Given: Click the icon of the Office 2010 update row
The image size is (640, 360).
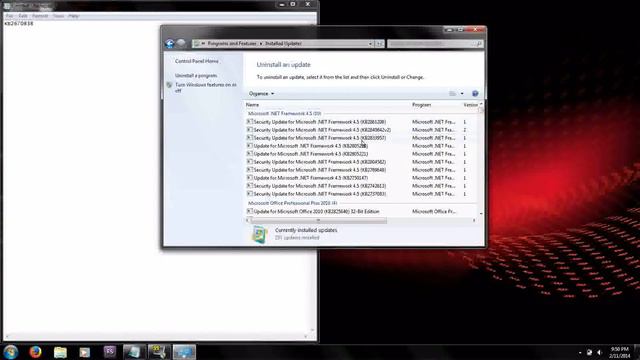Looking at the screenshot, I should tap(249, 211).
